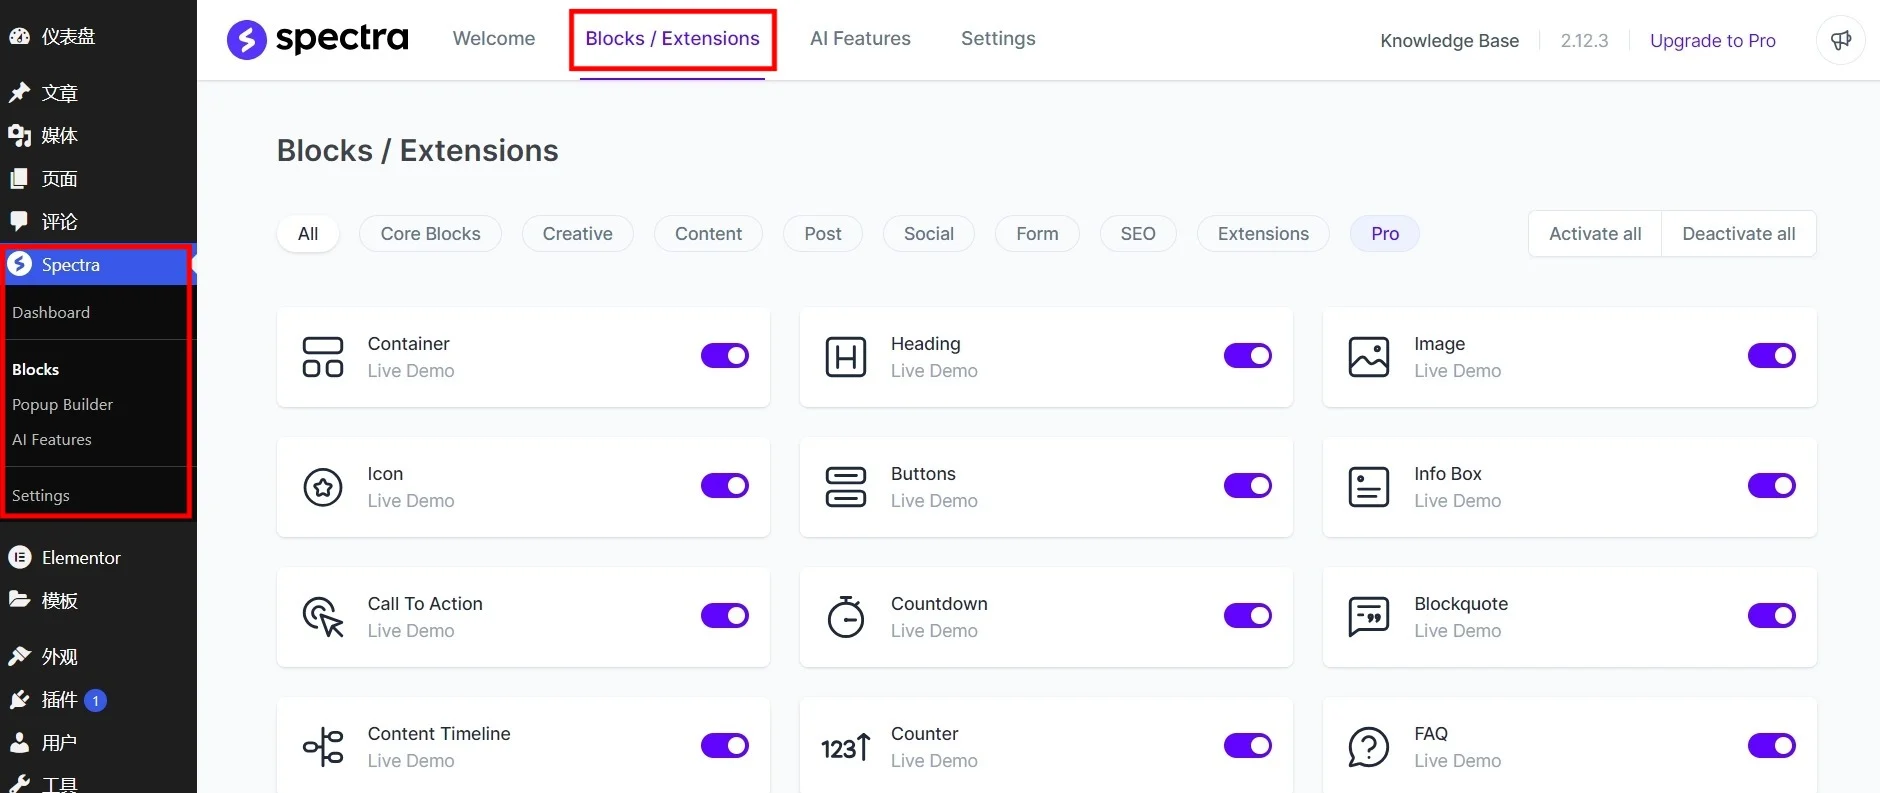Viewport: 1880px width, 793px height.
Task: Click the Activate all button
Action: click(x=1595, y=234)
